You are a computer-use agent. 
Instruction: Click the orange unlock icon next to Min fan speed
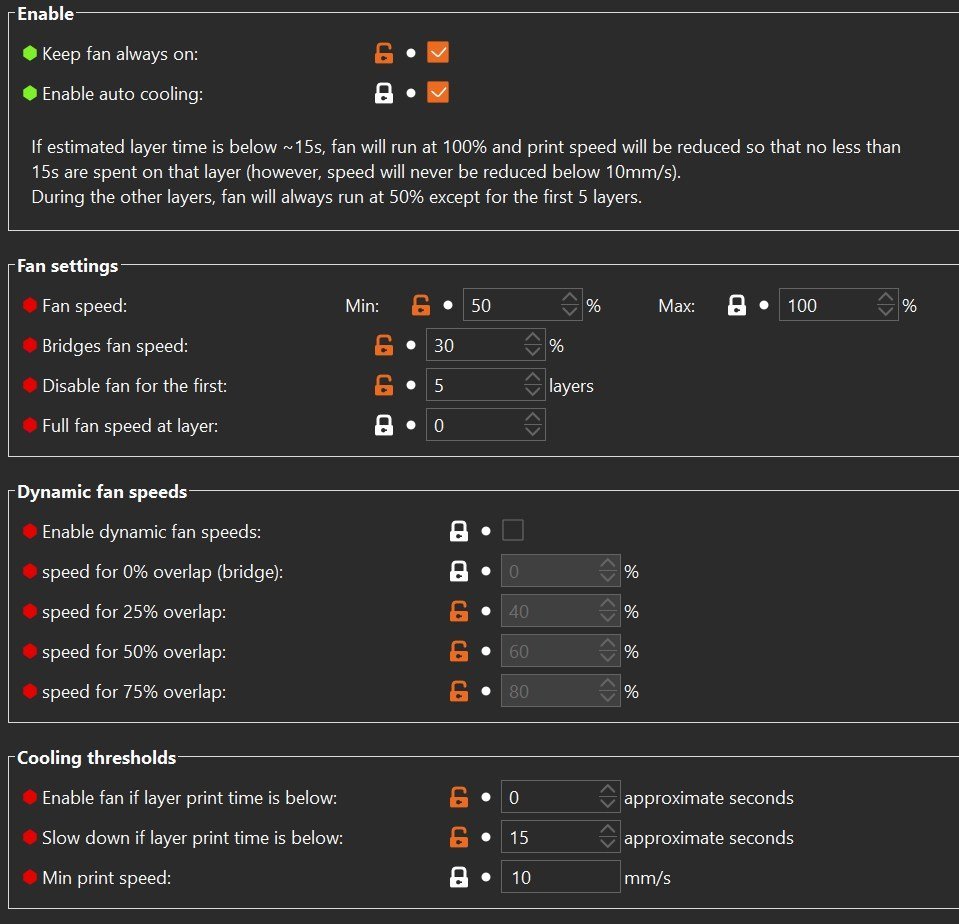coord(421,305)
